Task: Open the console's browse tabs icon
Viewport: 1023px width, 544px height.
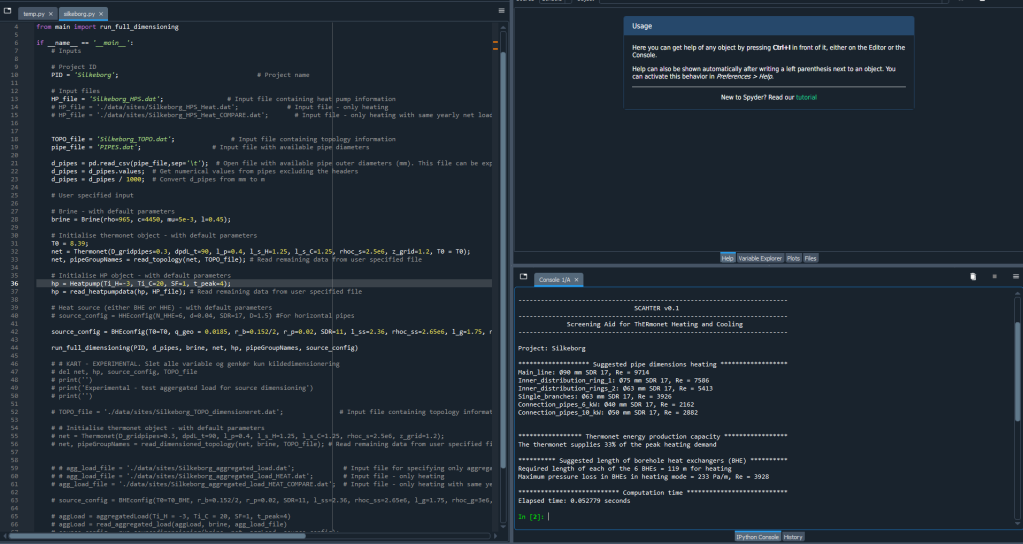Action: 523,277
